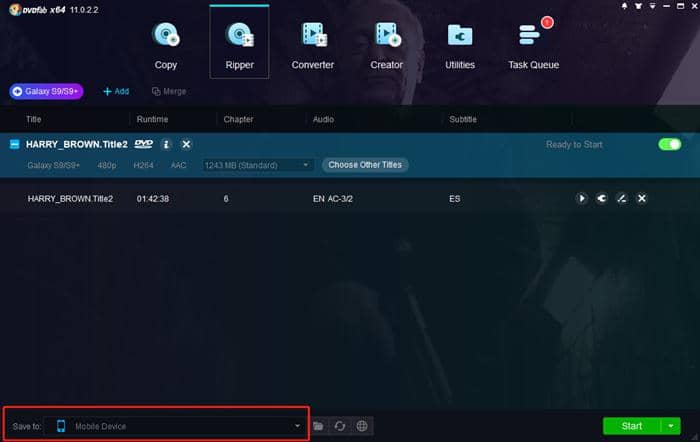Click the shirt skin icon in title bar
This screenshot has height=442, width=700.
(x=638, y=6)
